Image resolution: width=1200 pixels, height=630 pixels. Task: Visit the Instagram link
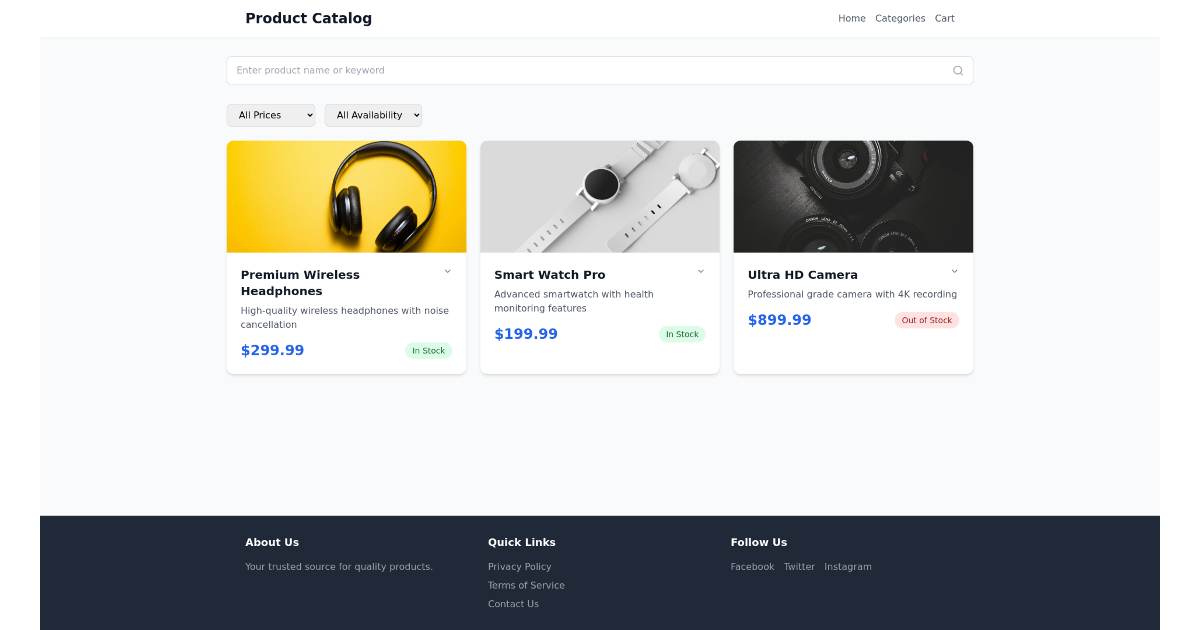tap(847, 566)
